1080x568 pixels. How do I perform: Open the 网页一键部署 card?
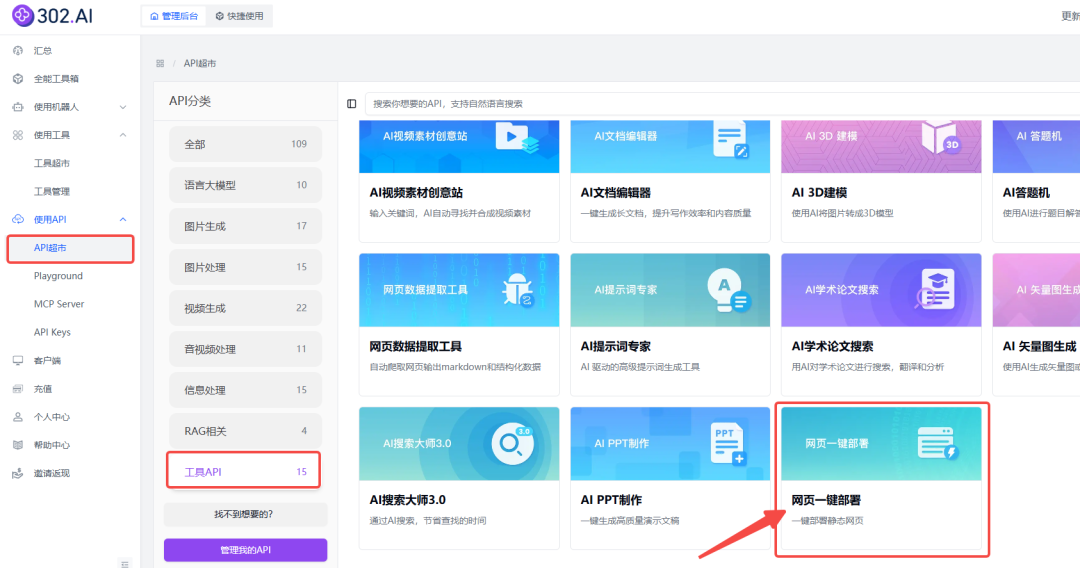[x=881, y=478]
